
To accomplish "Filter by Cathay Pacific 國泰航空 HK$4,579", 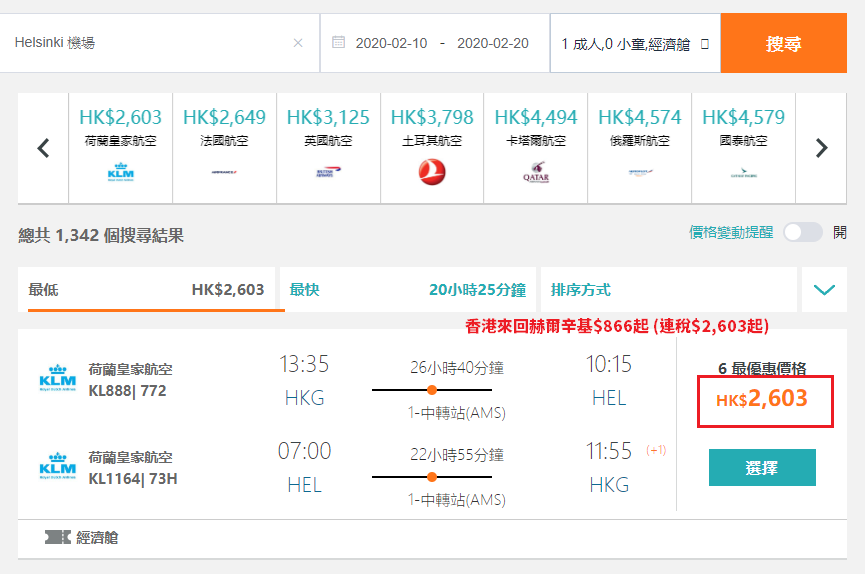I will [x=744, y=148].
